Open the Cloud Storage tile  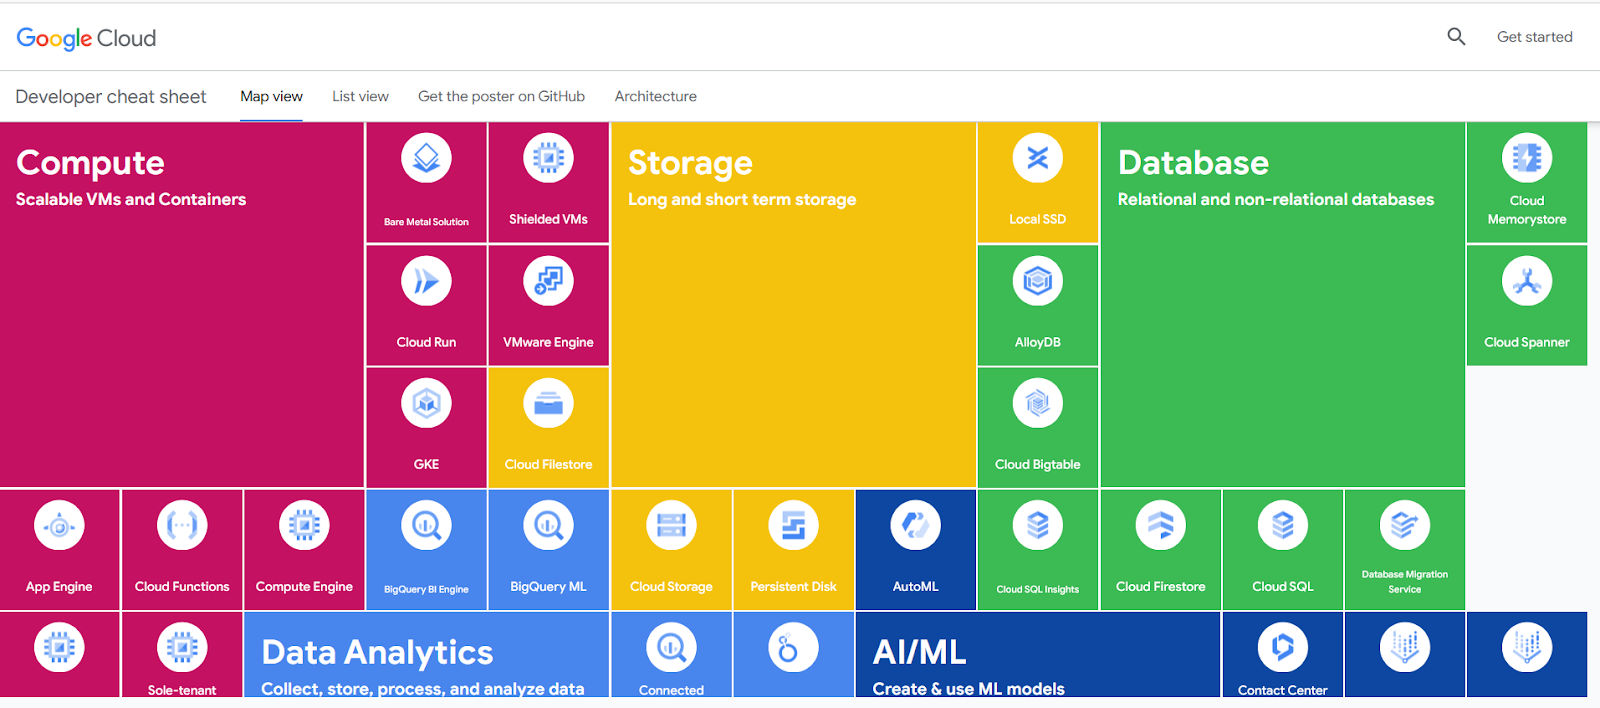click(671, 550)
